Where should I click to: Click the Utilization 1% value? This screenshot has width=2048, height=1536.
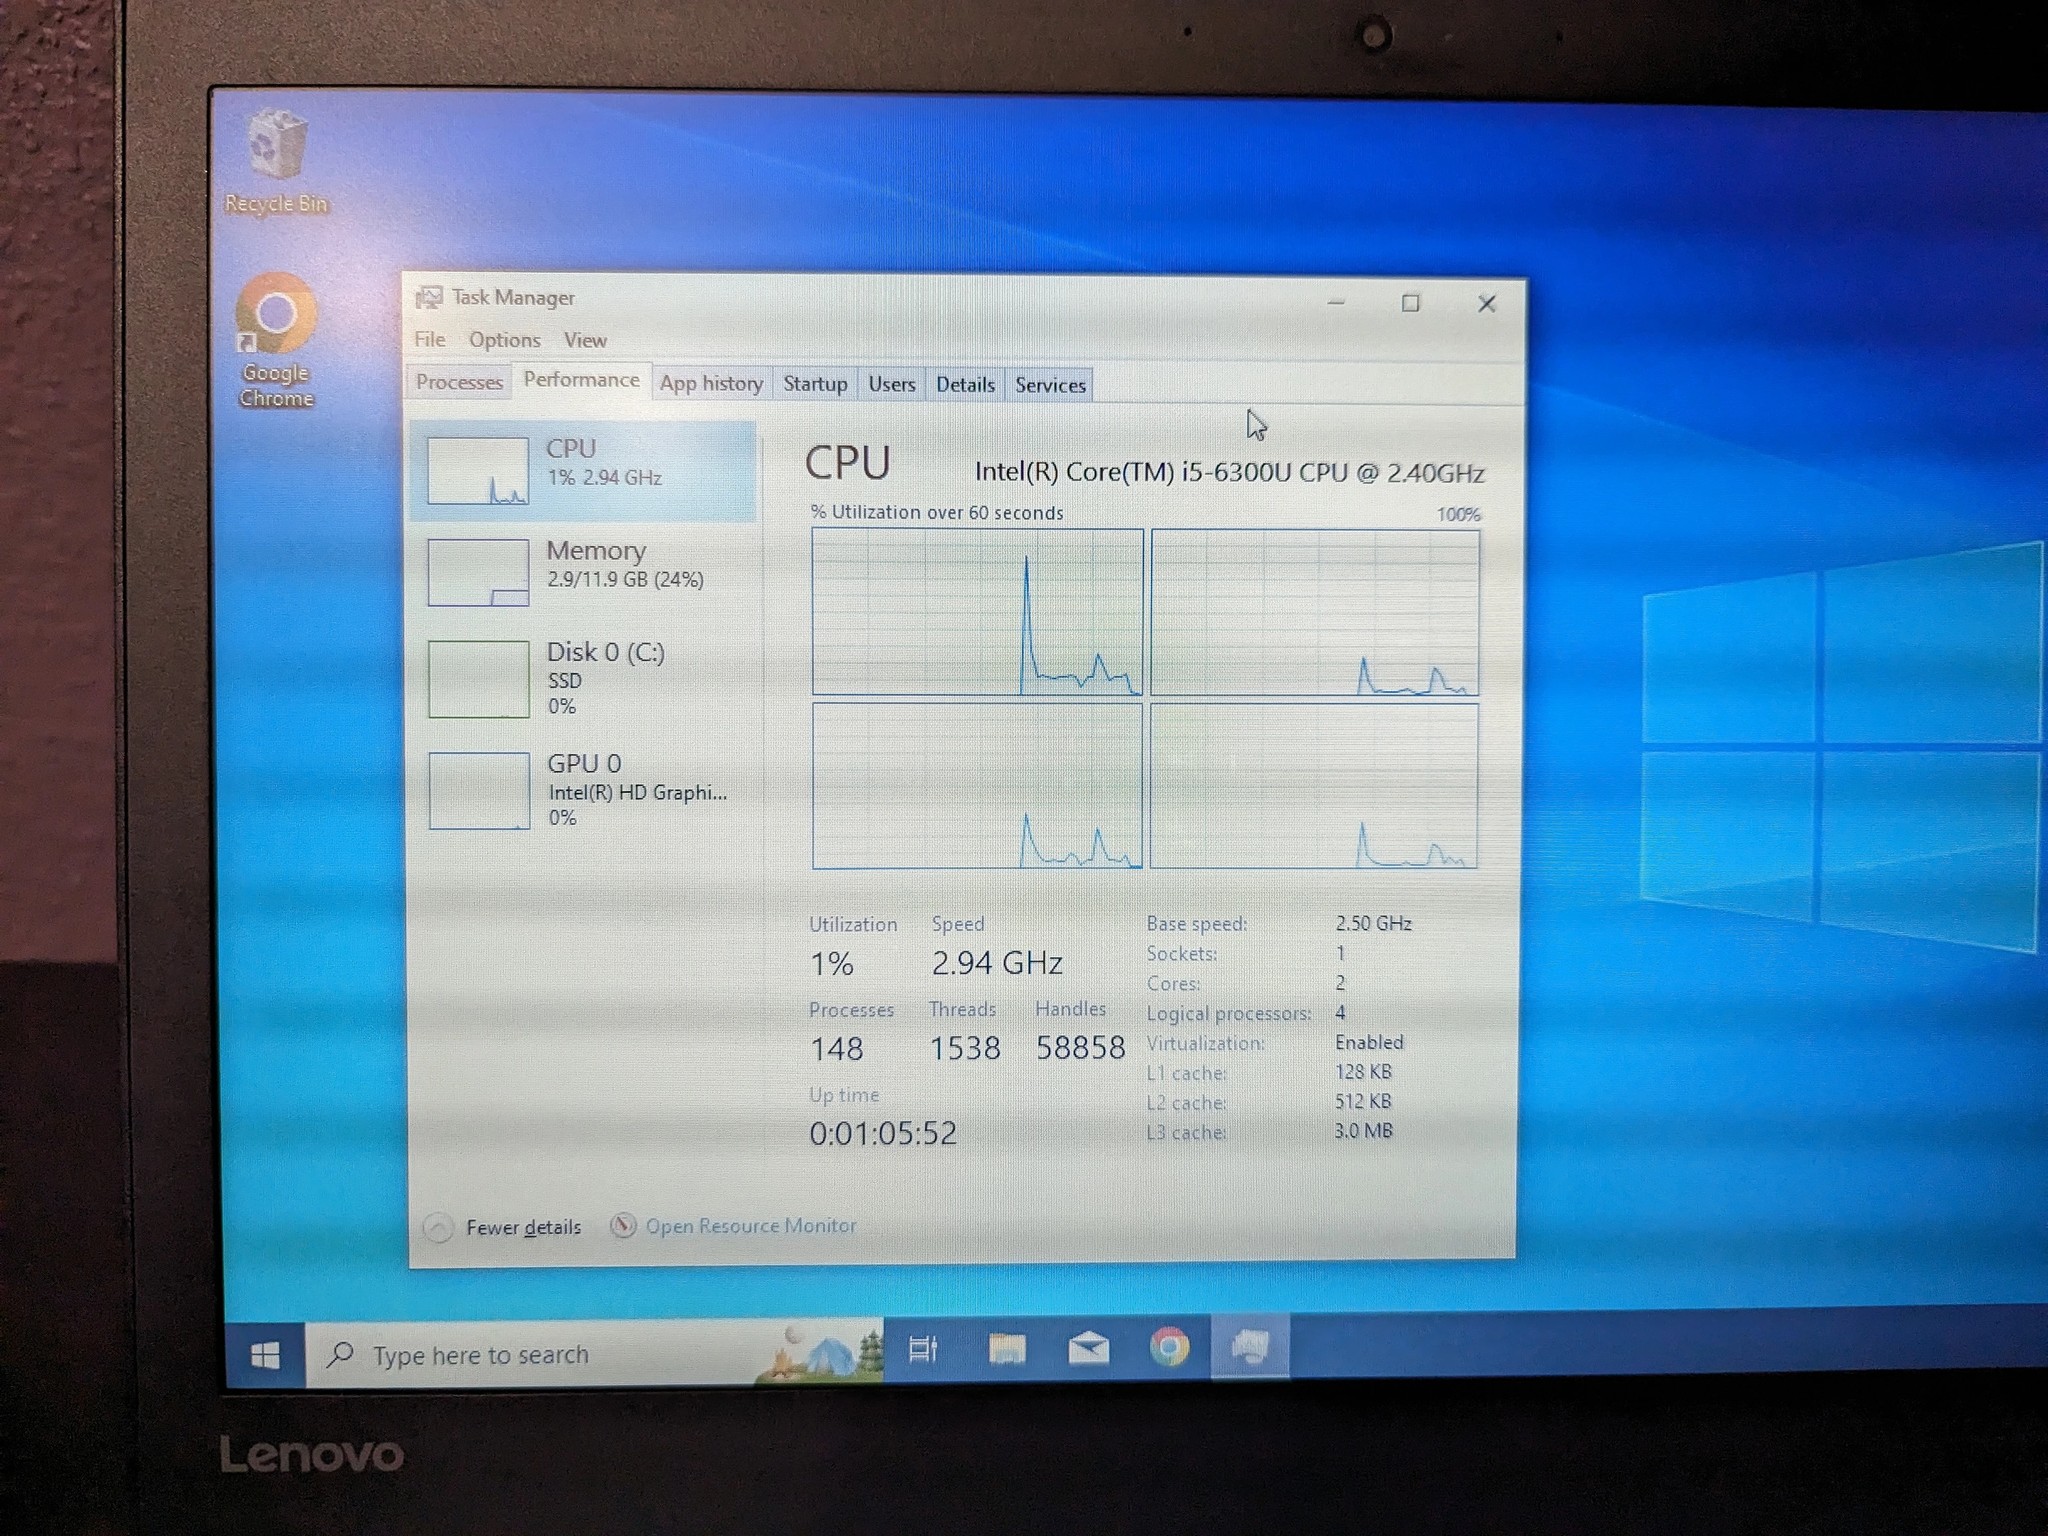click(x=831, y=964)
